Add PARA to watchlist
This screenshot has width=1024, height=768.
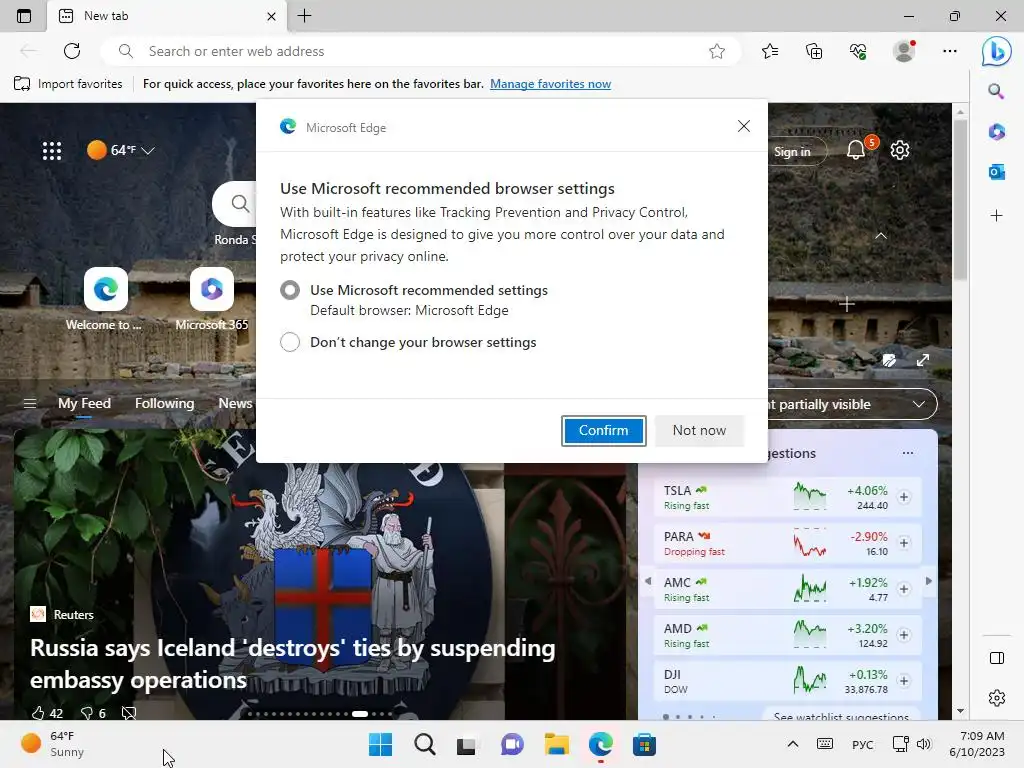904,543
